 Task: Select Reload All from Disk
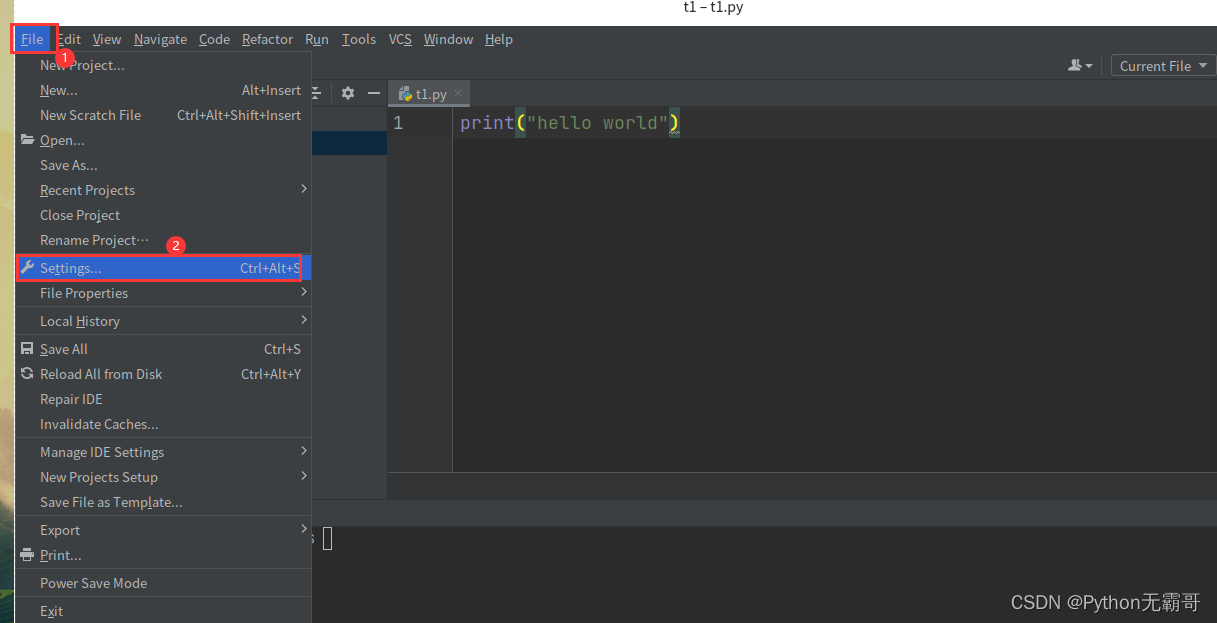click(x=163, y=374)
